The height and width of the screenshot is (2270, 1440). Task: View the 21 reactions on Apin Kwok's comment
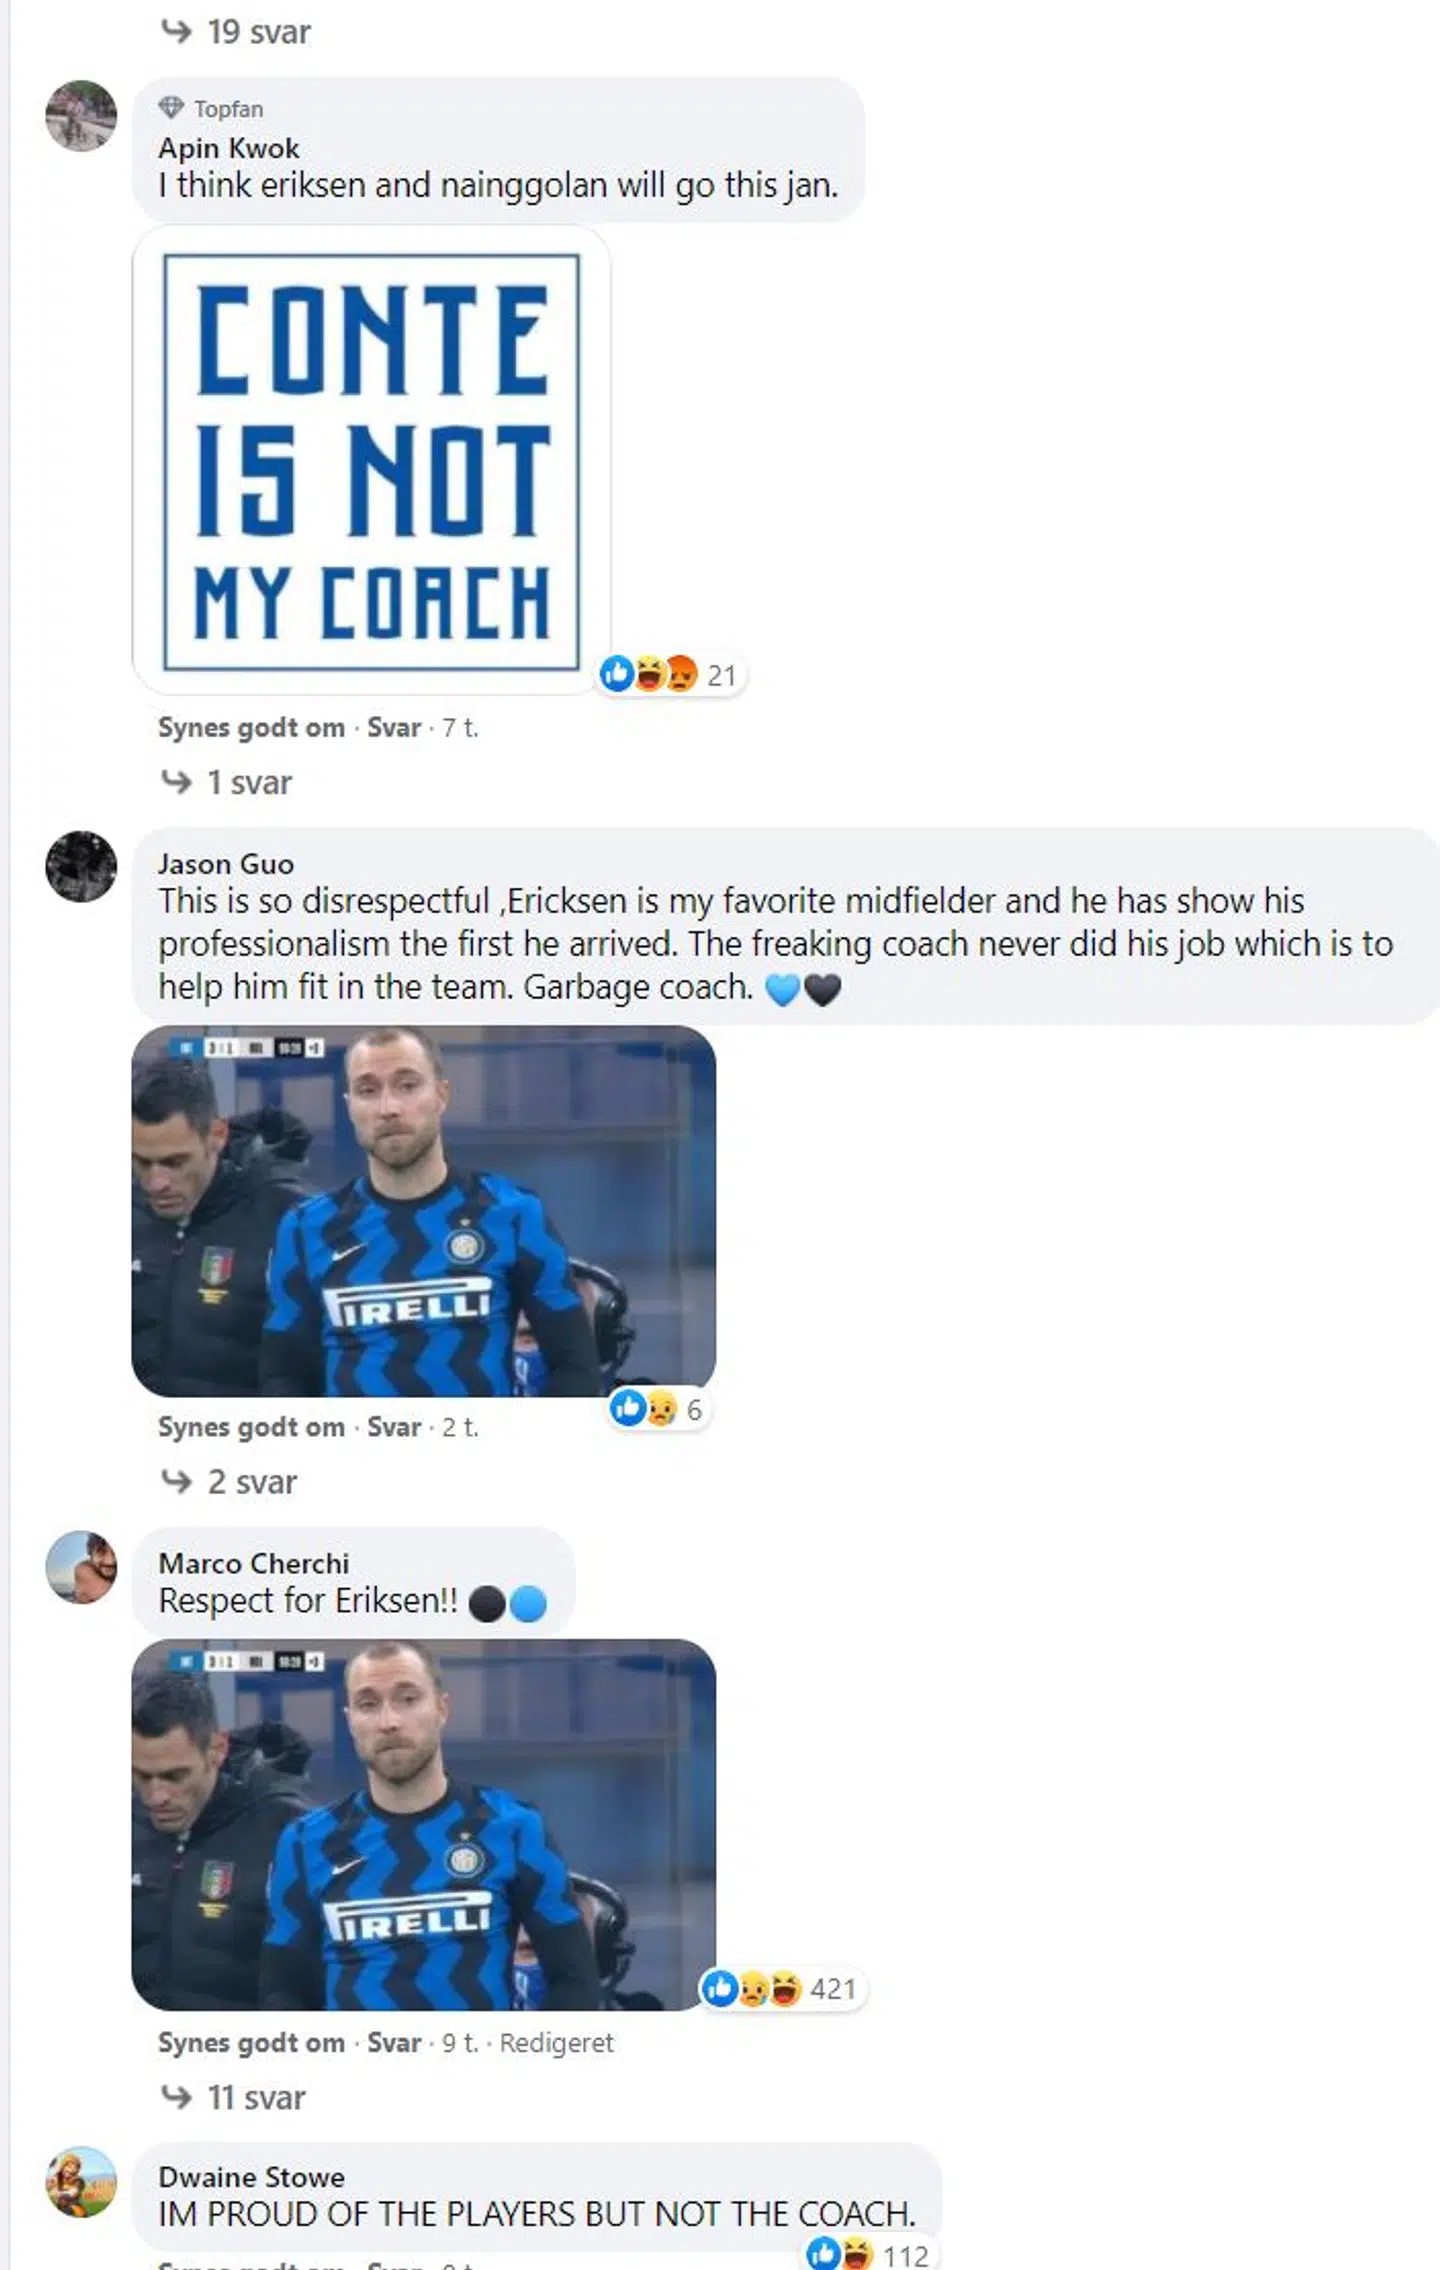(670, 675)
